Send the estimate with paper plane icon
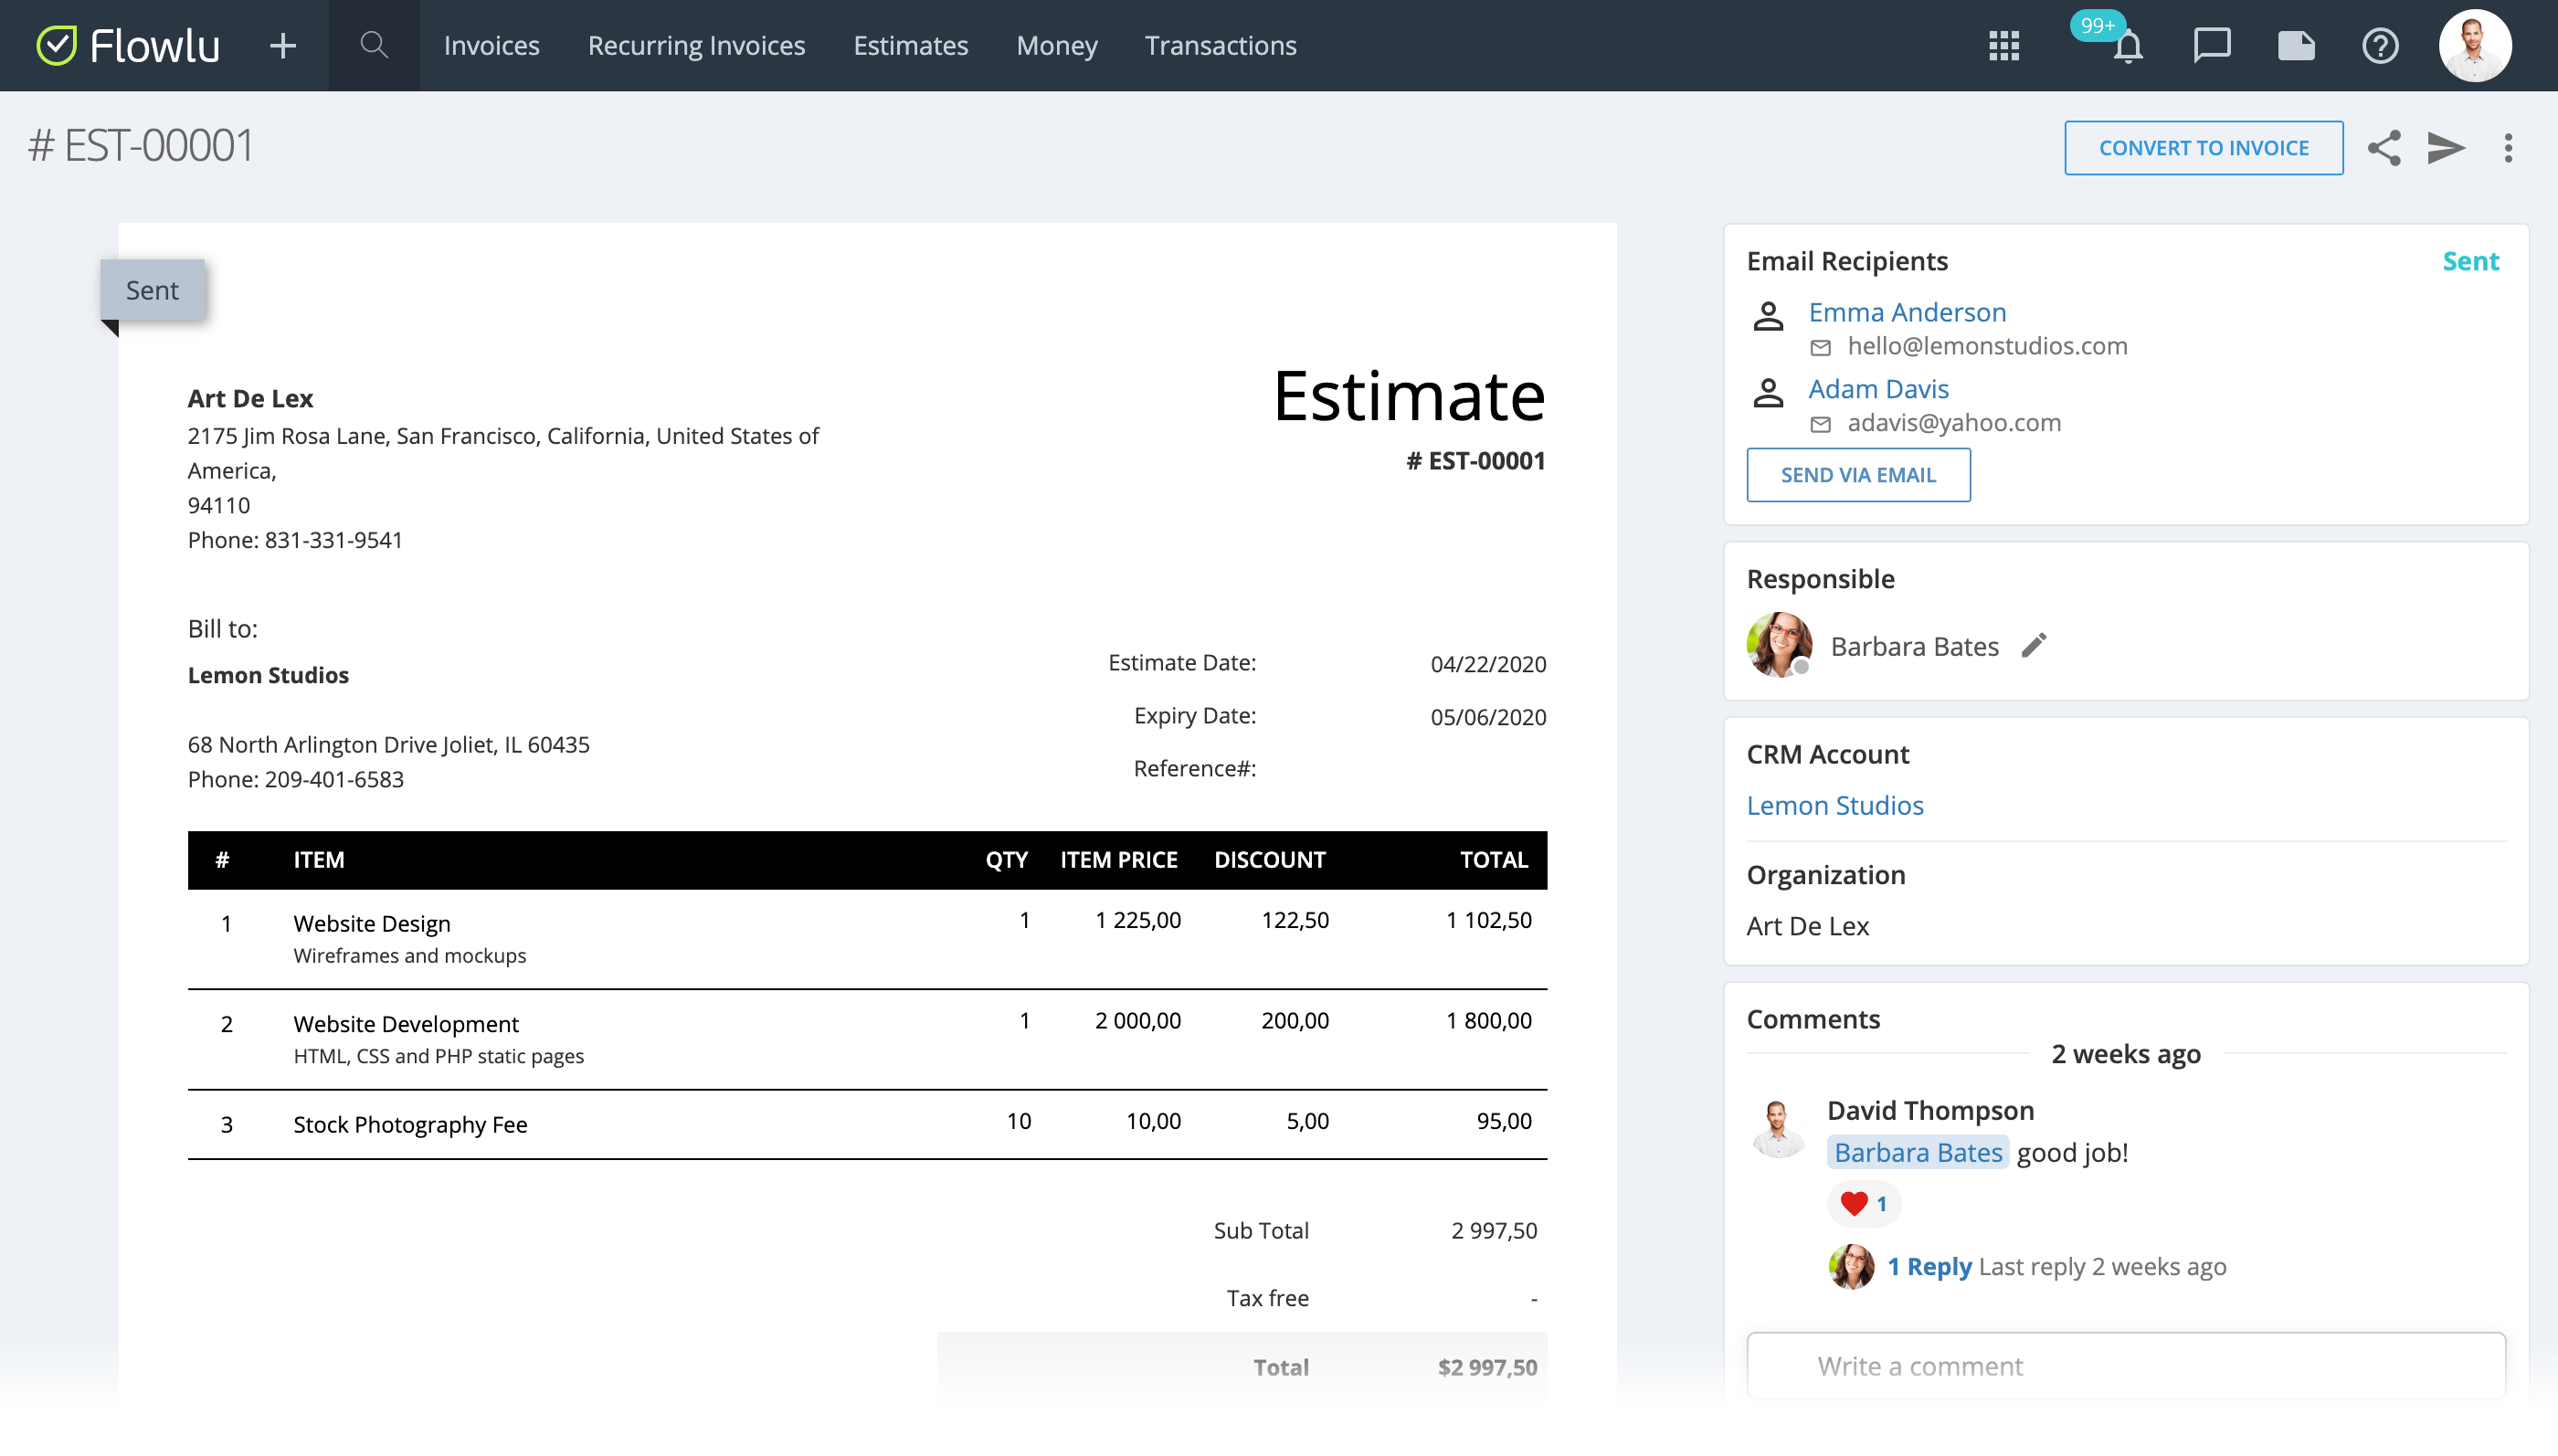 (x=2446, y=148)
